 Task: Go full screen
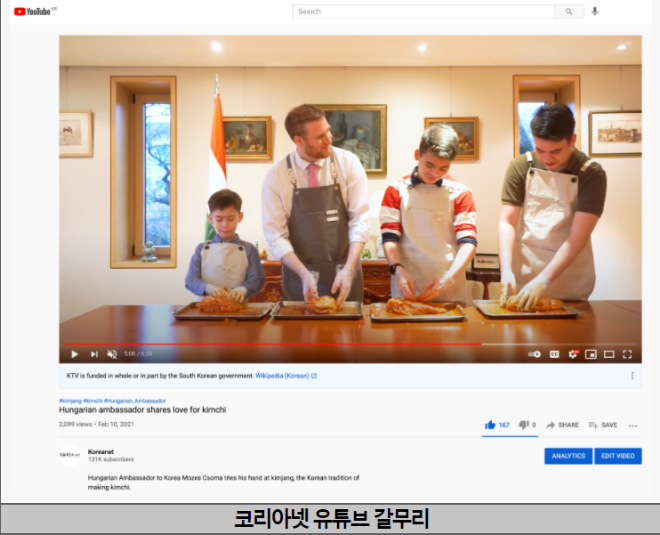(627, 354)
